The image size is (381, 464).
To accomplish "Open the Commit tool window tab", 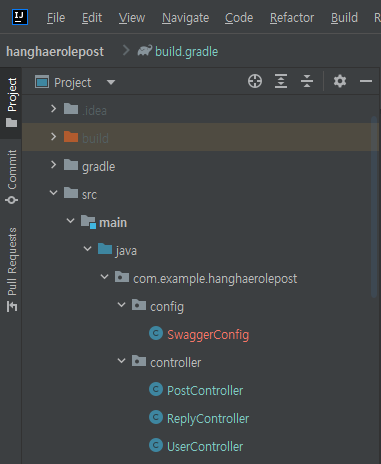I will (11, 177).
